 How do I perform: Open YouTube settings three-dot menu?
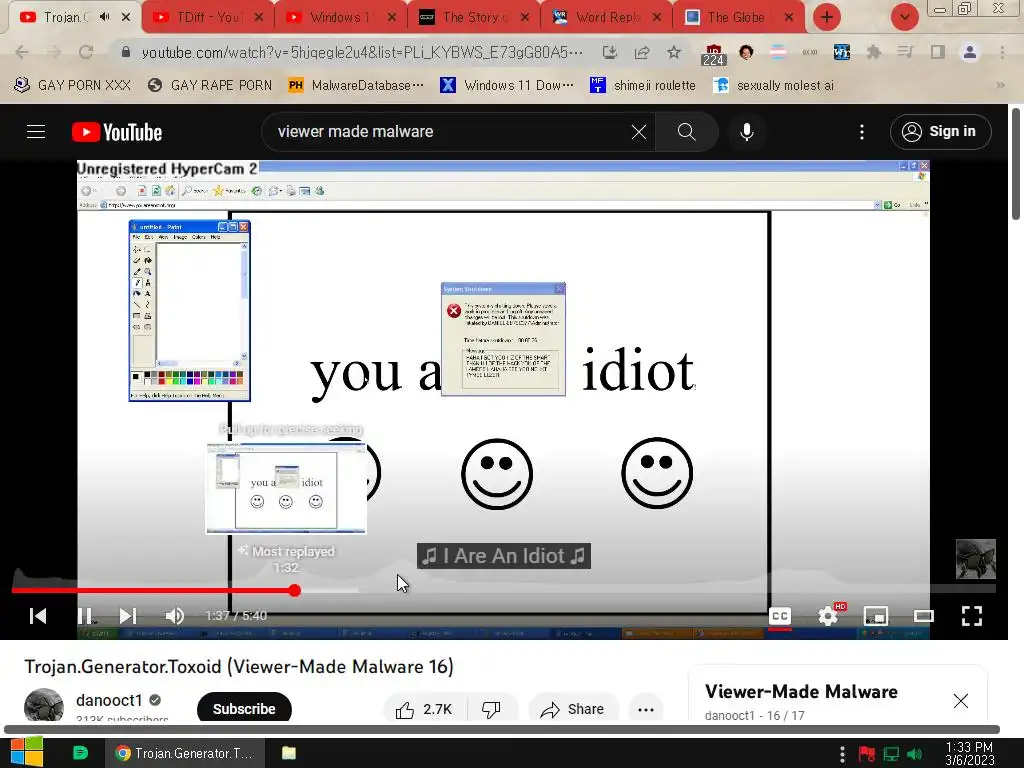[862, 132]
